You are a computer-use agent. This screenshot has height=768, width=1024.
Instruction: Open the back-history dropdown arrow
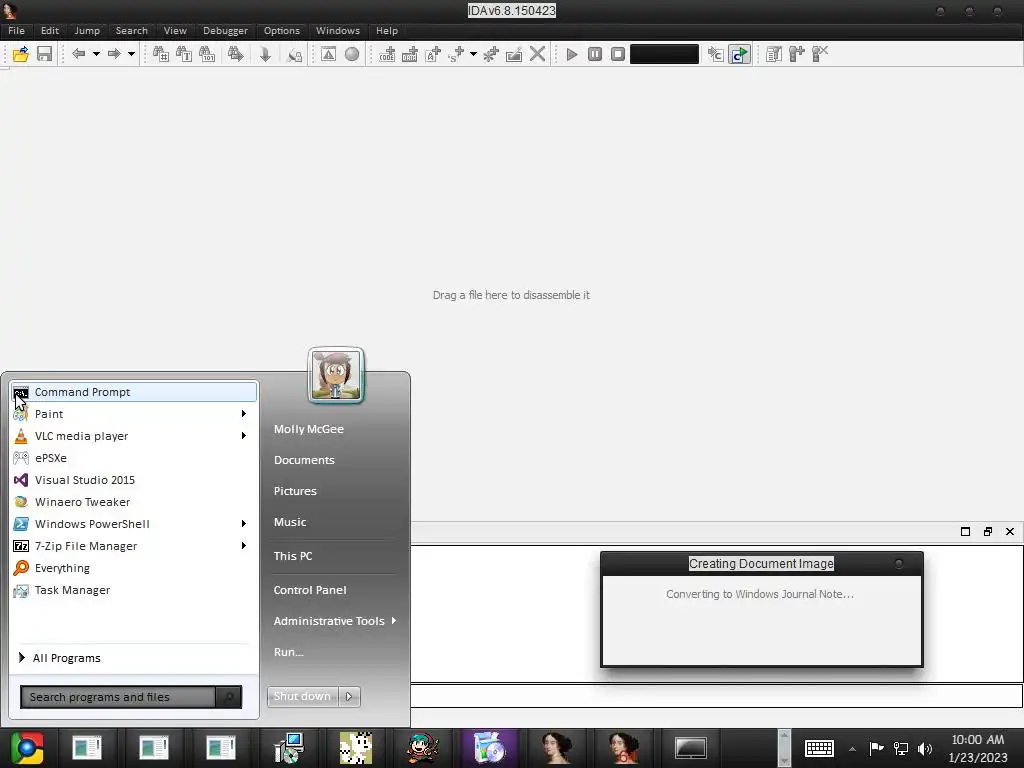96,54
